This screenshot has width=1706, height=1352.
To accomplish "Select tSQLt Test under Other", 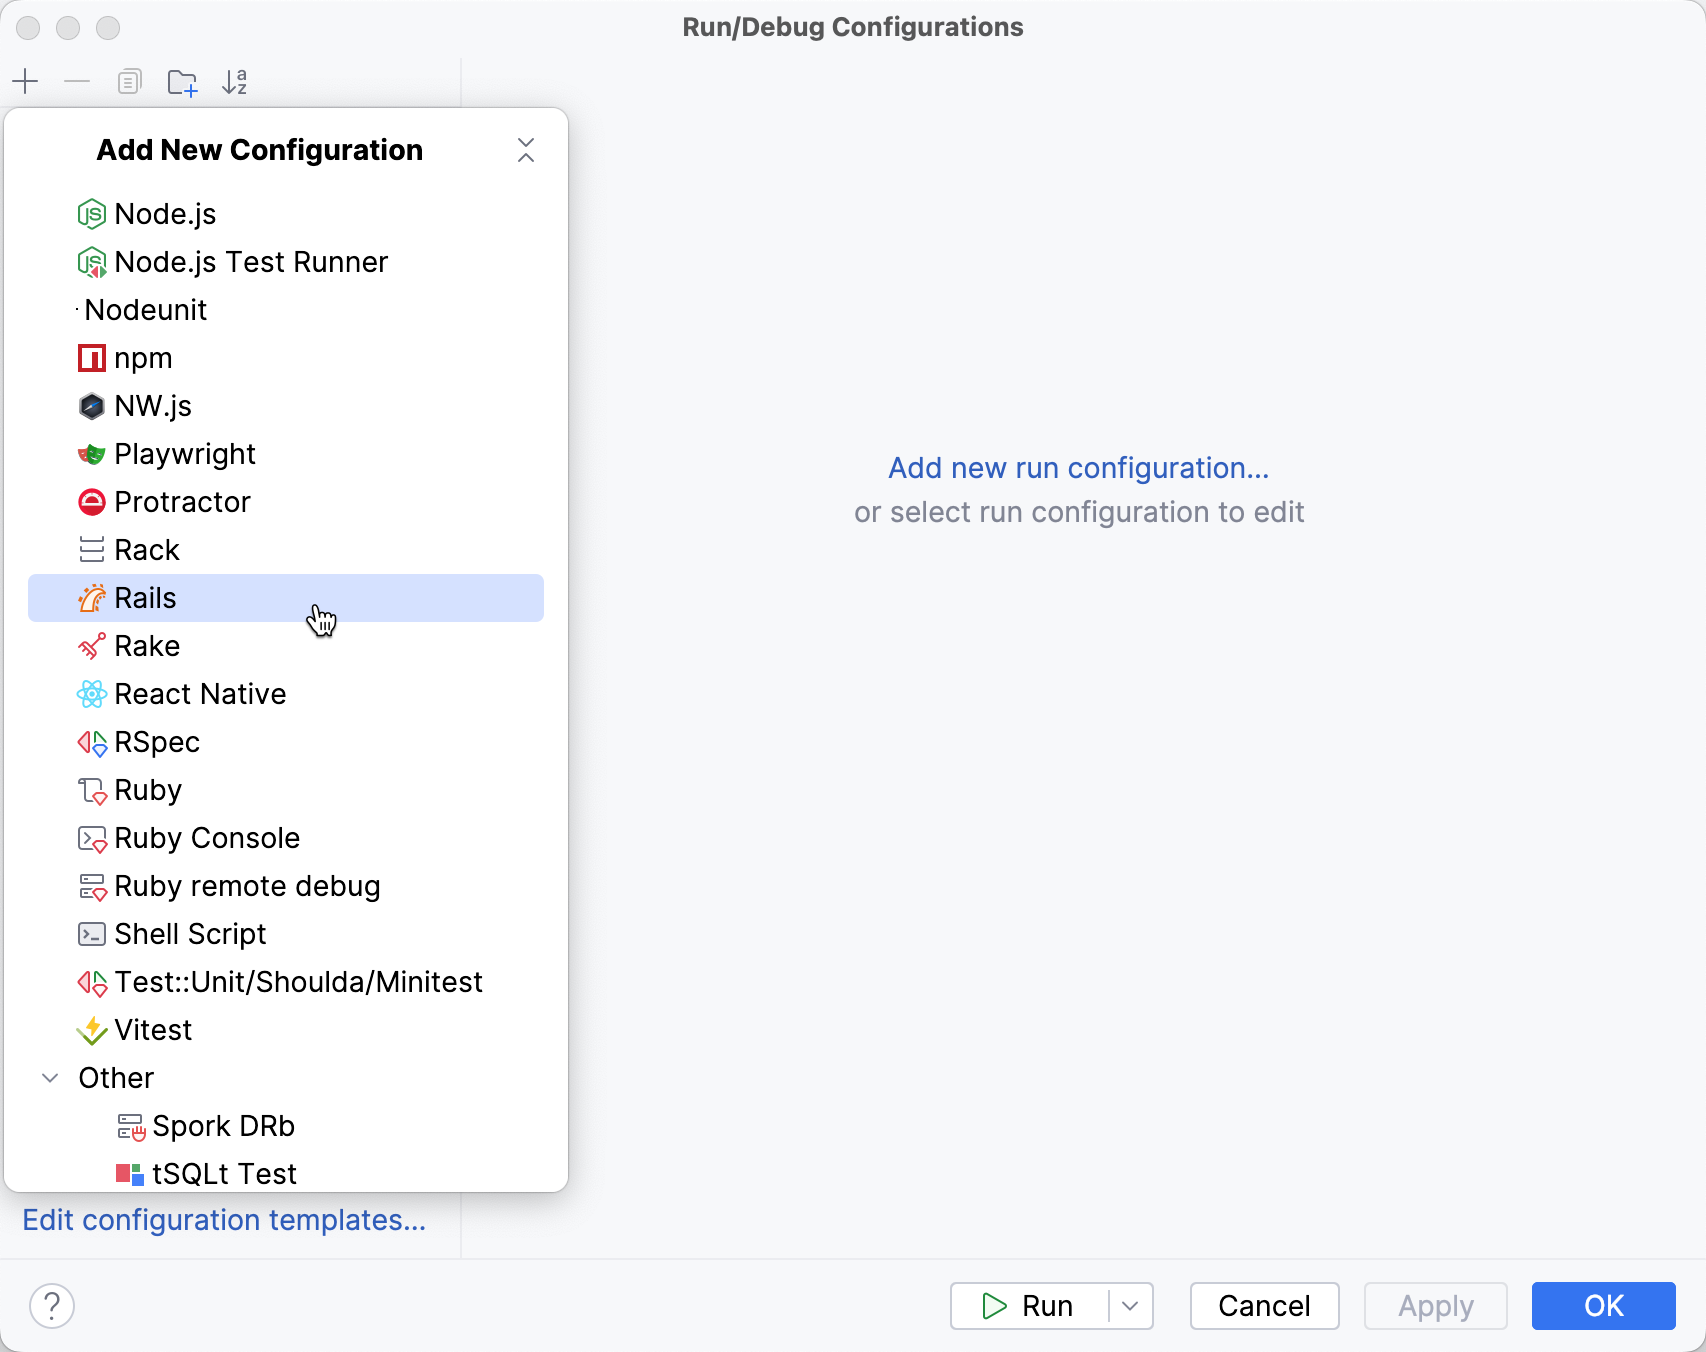I will point(223,1173).
